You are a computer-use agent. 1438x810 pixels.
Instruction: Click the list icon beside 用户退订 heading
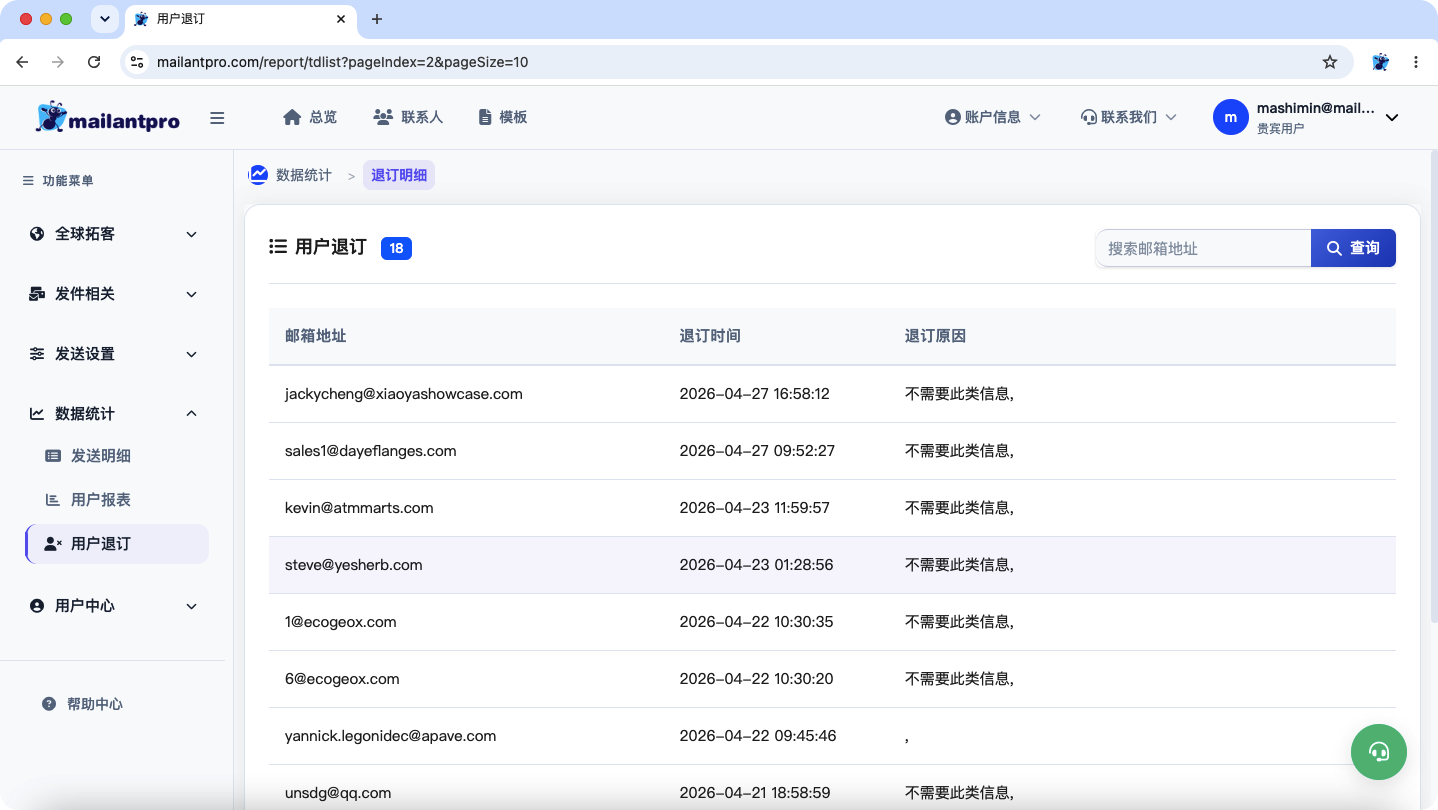[278, 247]
